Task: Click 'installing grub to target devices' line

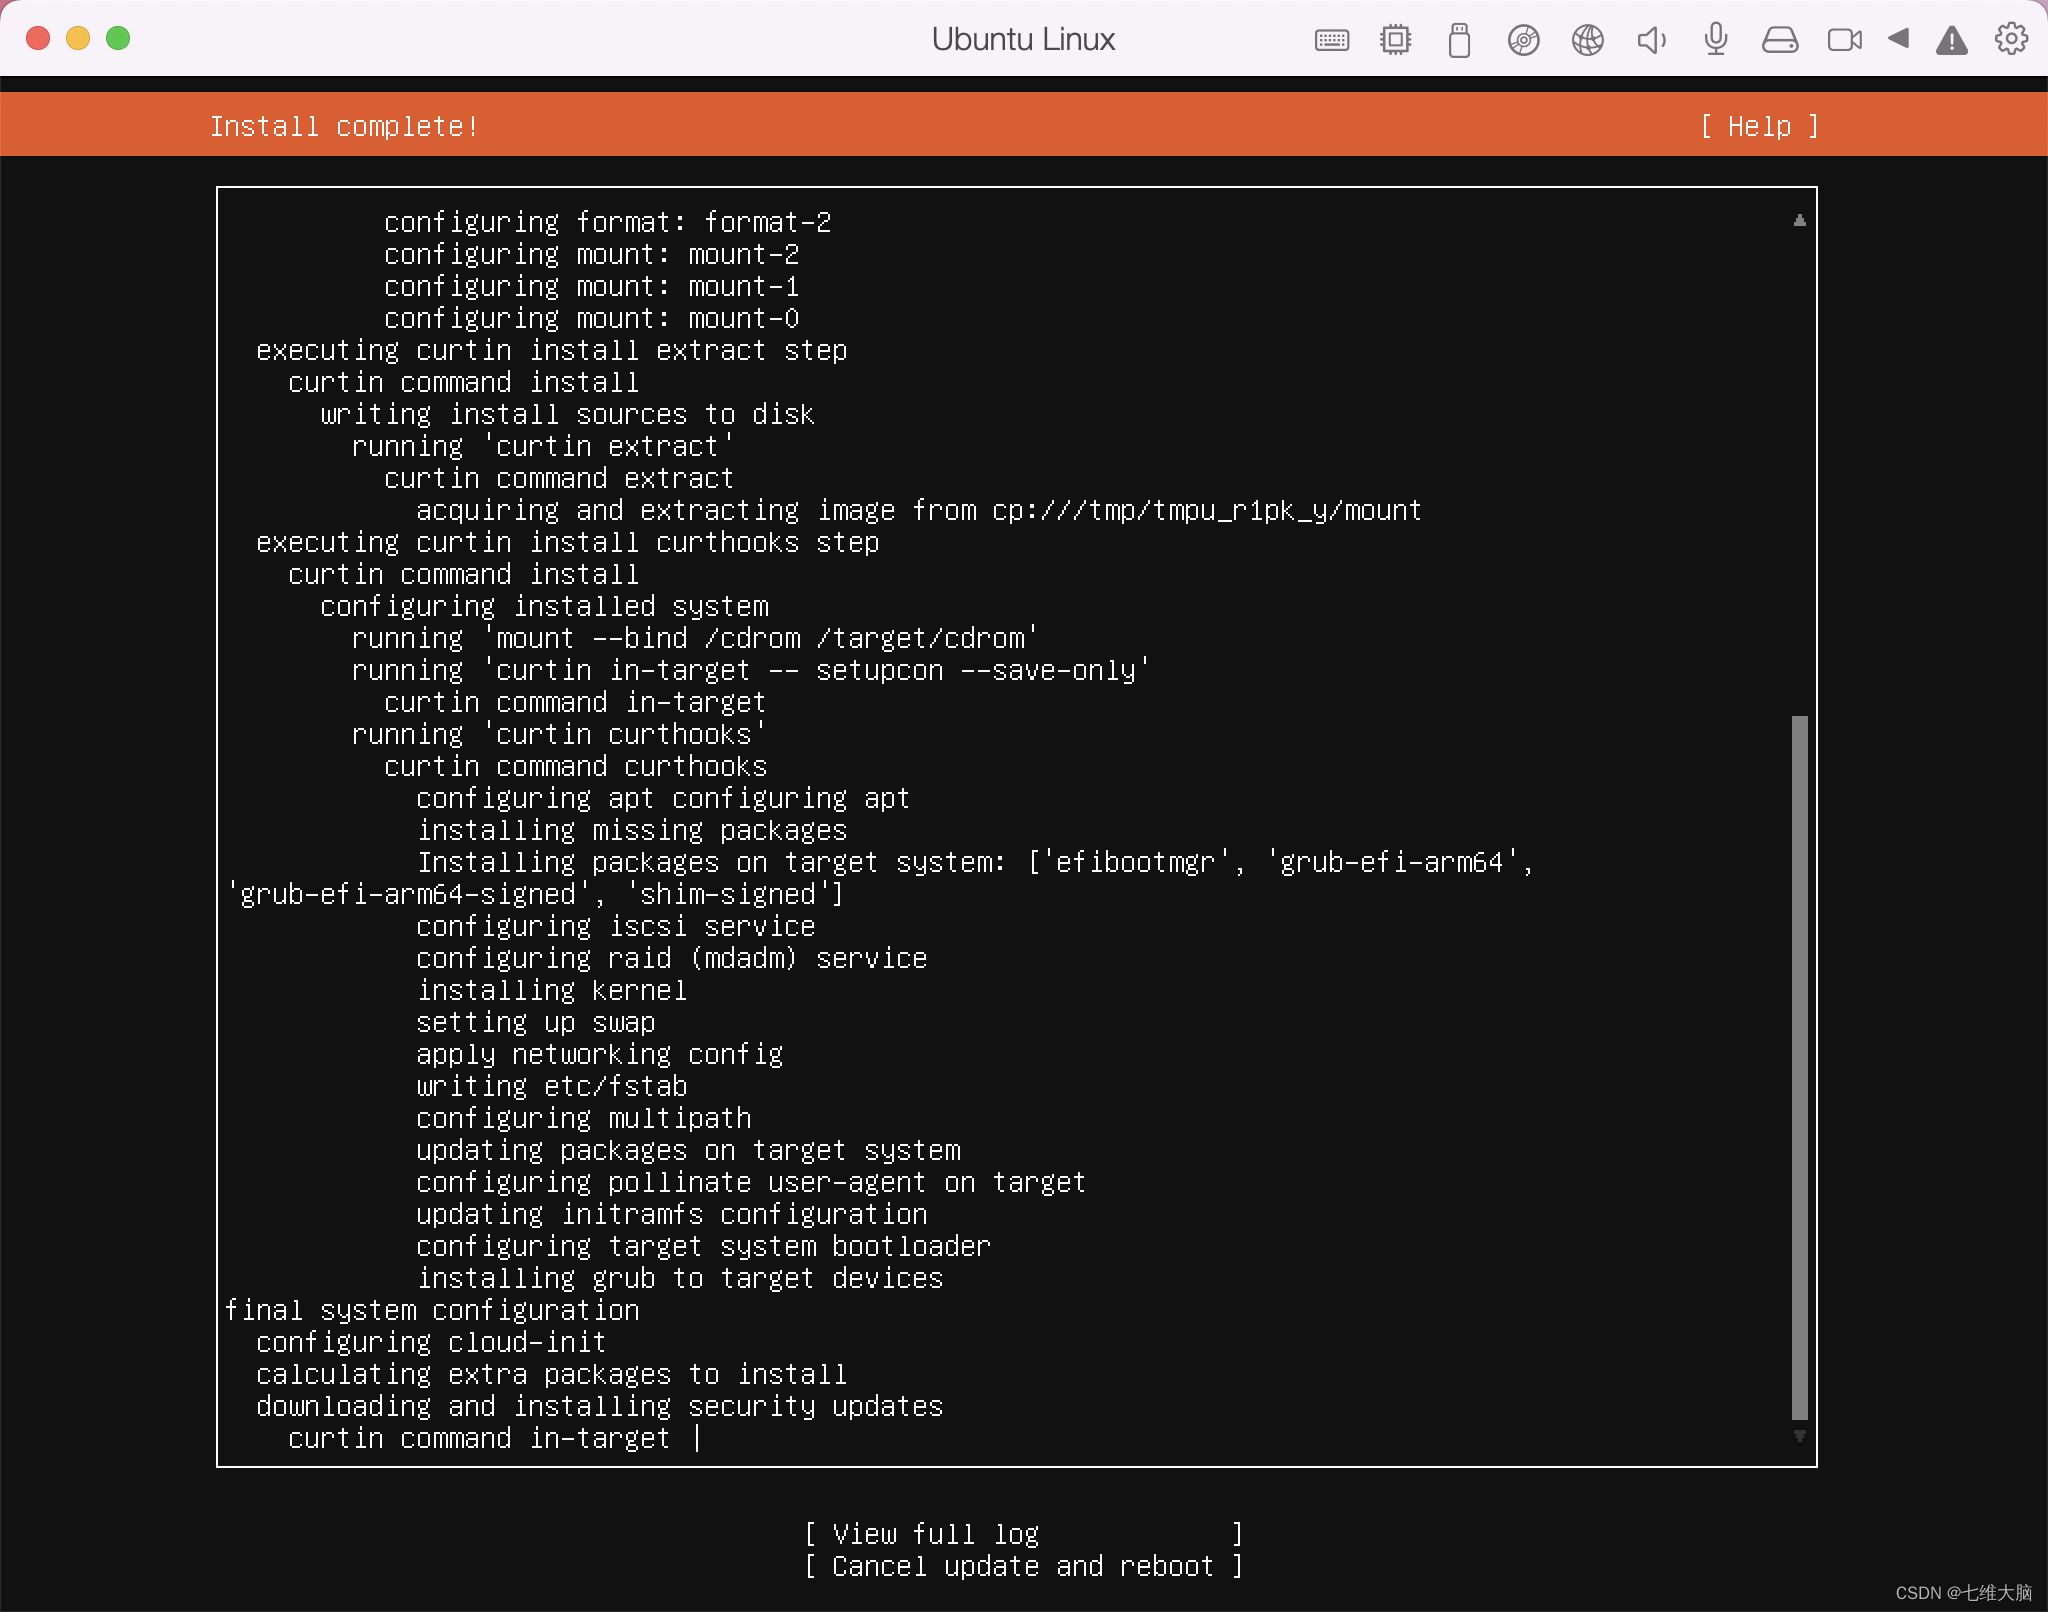Action: point(680,1277)
